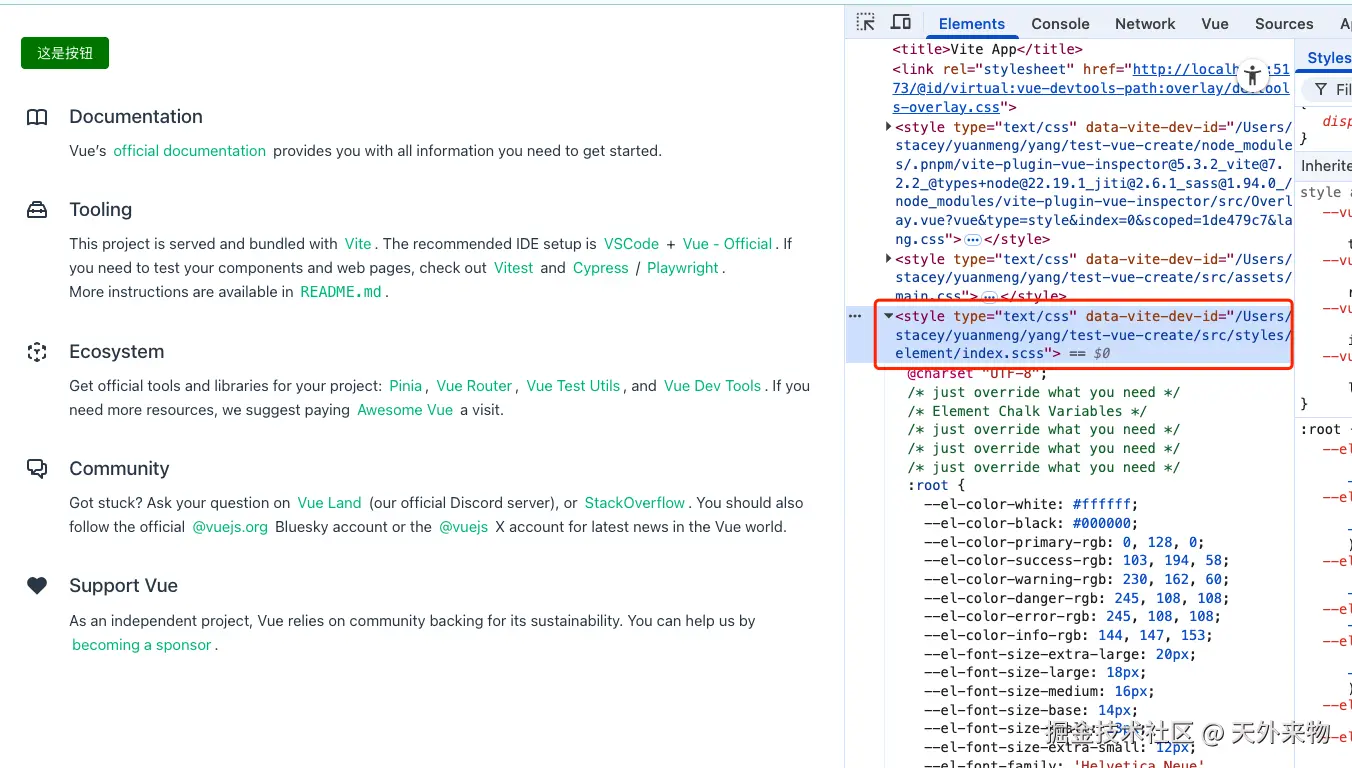Click the floating accessibility figure icon
This screenshot has width=1352, height=768.
pyautogui.click(x=1252, y=75)
